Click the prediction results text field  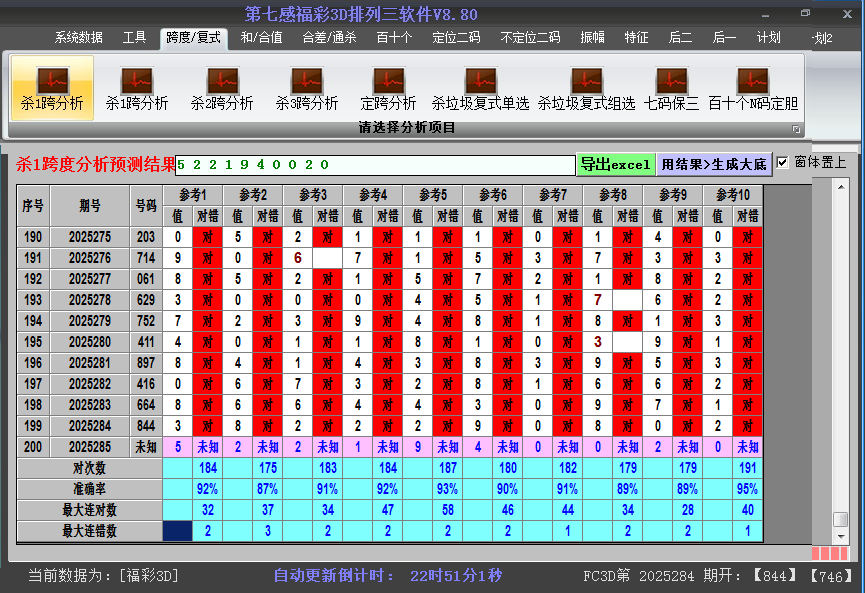click(375, 165)
